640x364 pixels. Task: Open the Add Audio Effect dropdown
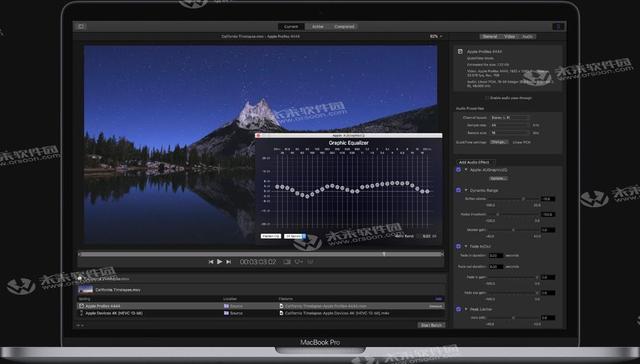(x=476, y=162)
